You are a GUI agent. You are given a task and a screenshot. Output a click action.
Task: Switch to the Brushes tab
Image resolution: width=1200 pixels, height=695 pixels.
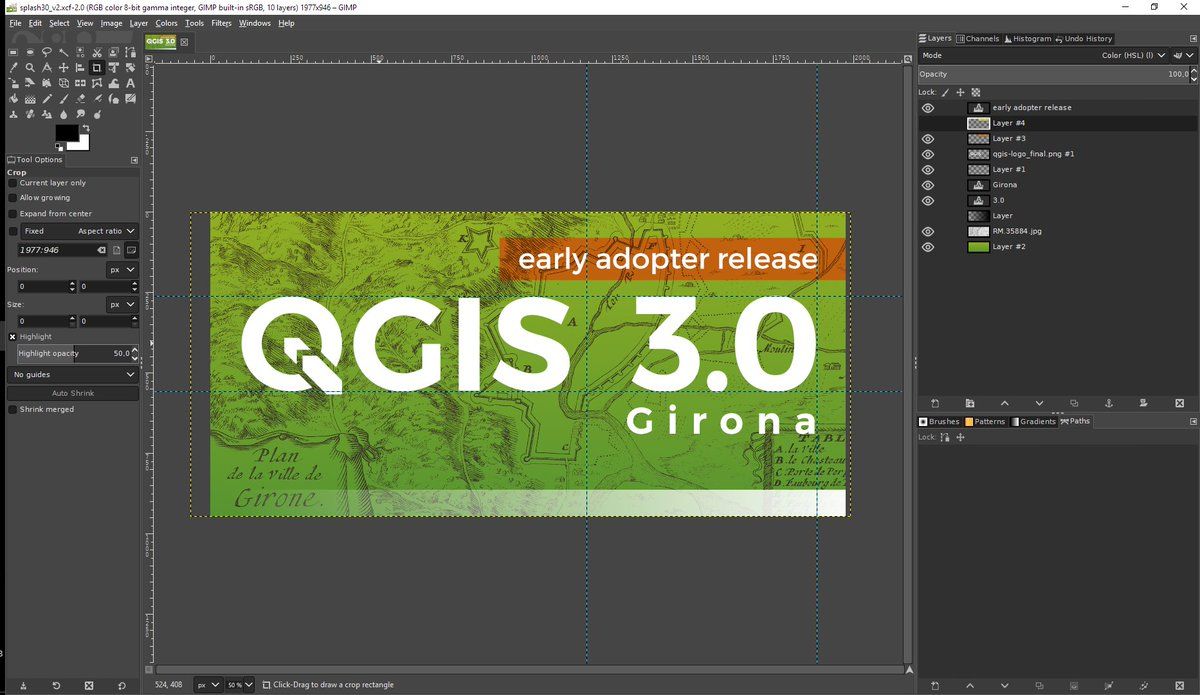pos(939,422)
